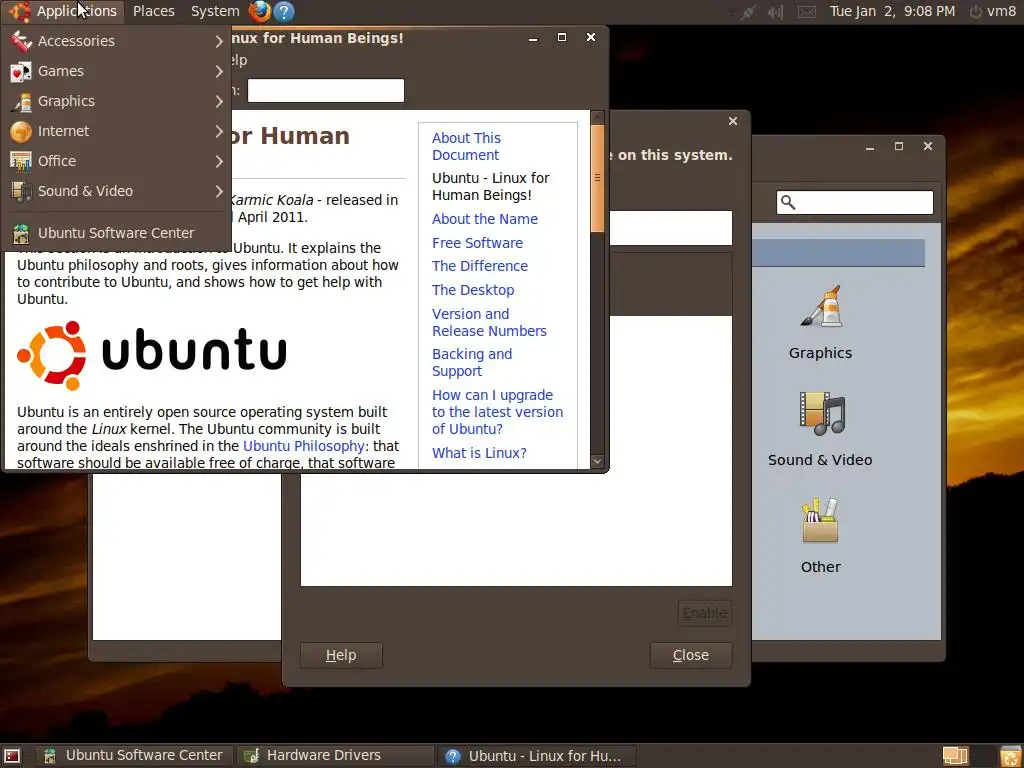Click the Software Center search box
The height and width of the screenshot is (768, 1024).
point(855,202)
